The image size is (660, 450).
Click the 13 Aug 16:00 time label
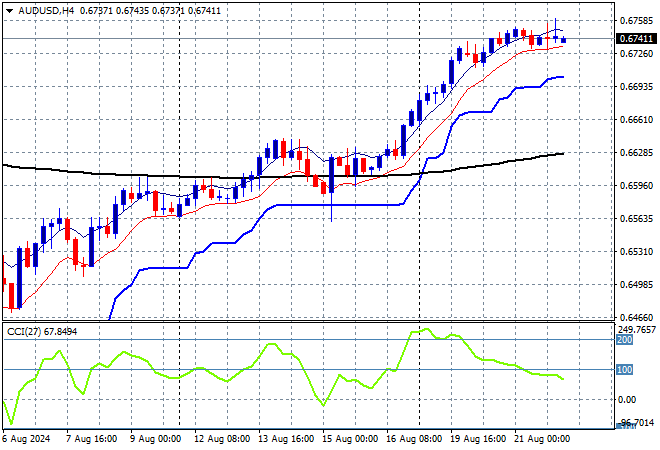pyautogui.click(x=286, y=439)
